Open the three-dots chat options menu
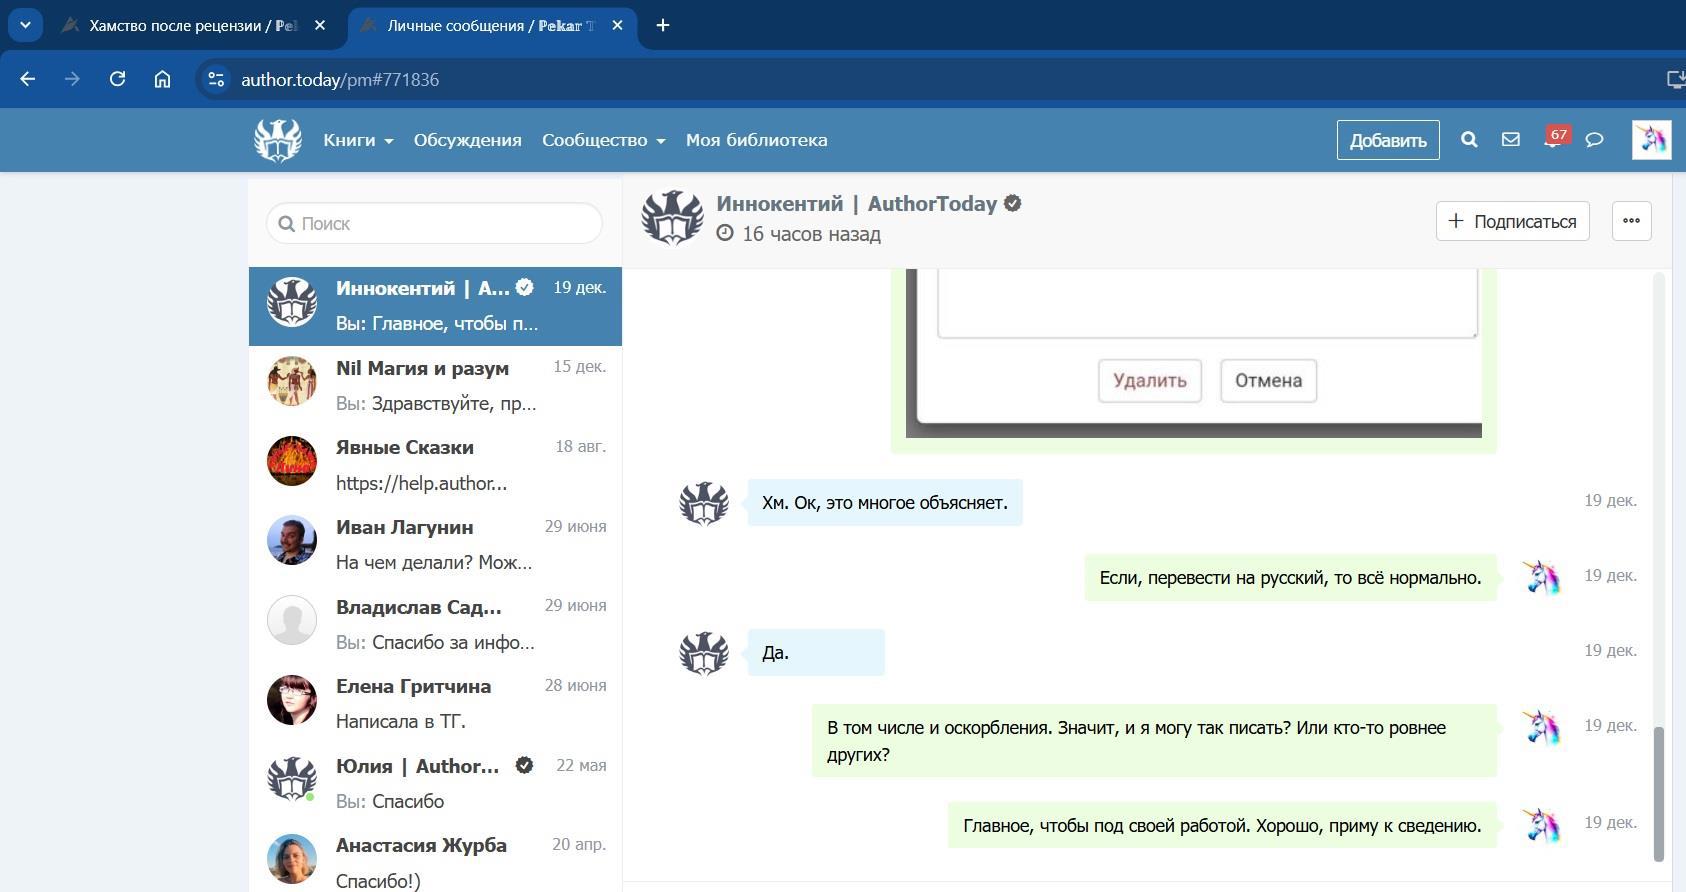 click(x=1631, y=221)
